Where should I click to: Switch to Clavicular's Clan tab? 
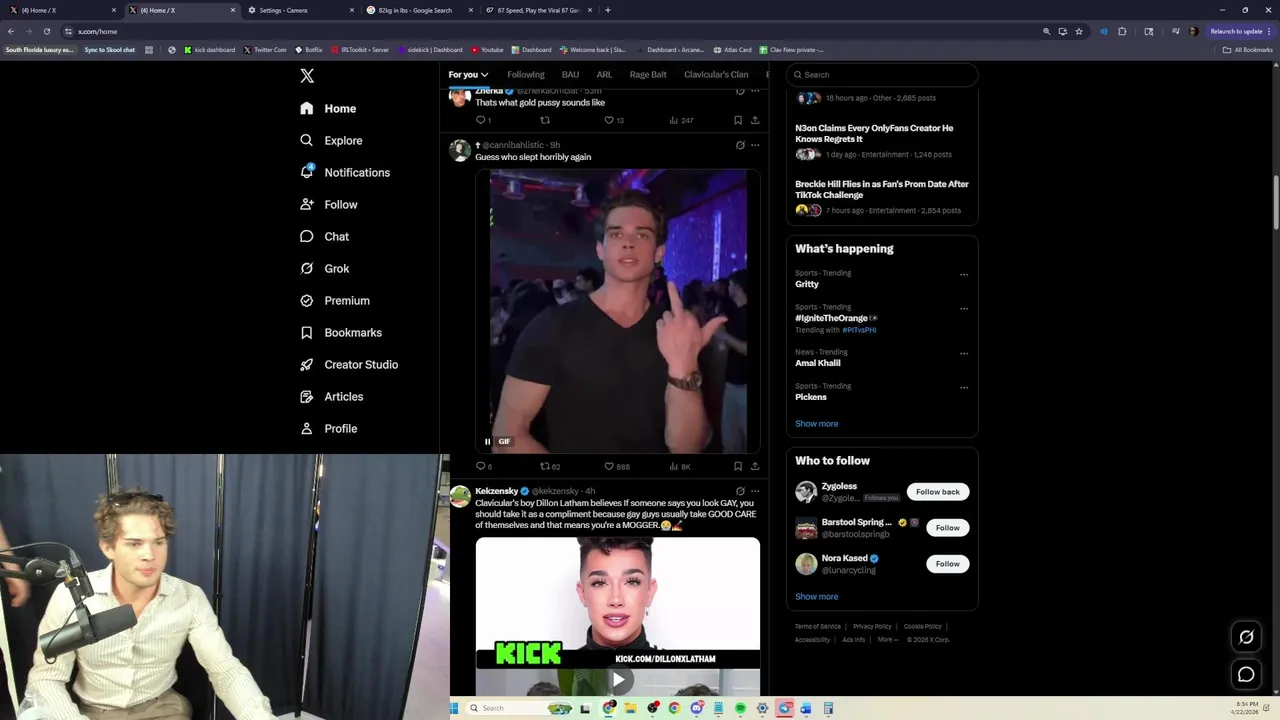(716, 75)
